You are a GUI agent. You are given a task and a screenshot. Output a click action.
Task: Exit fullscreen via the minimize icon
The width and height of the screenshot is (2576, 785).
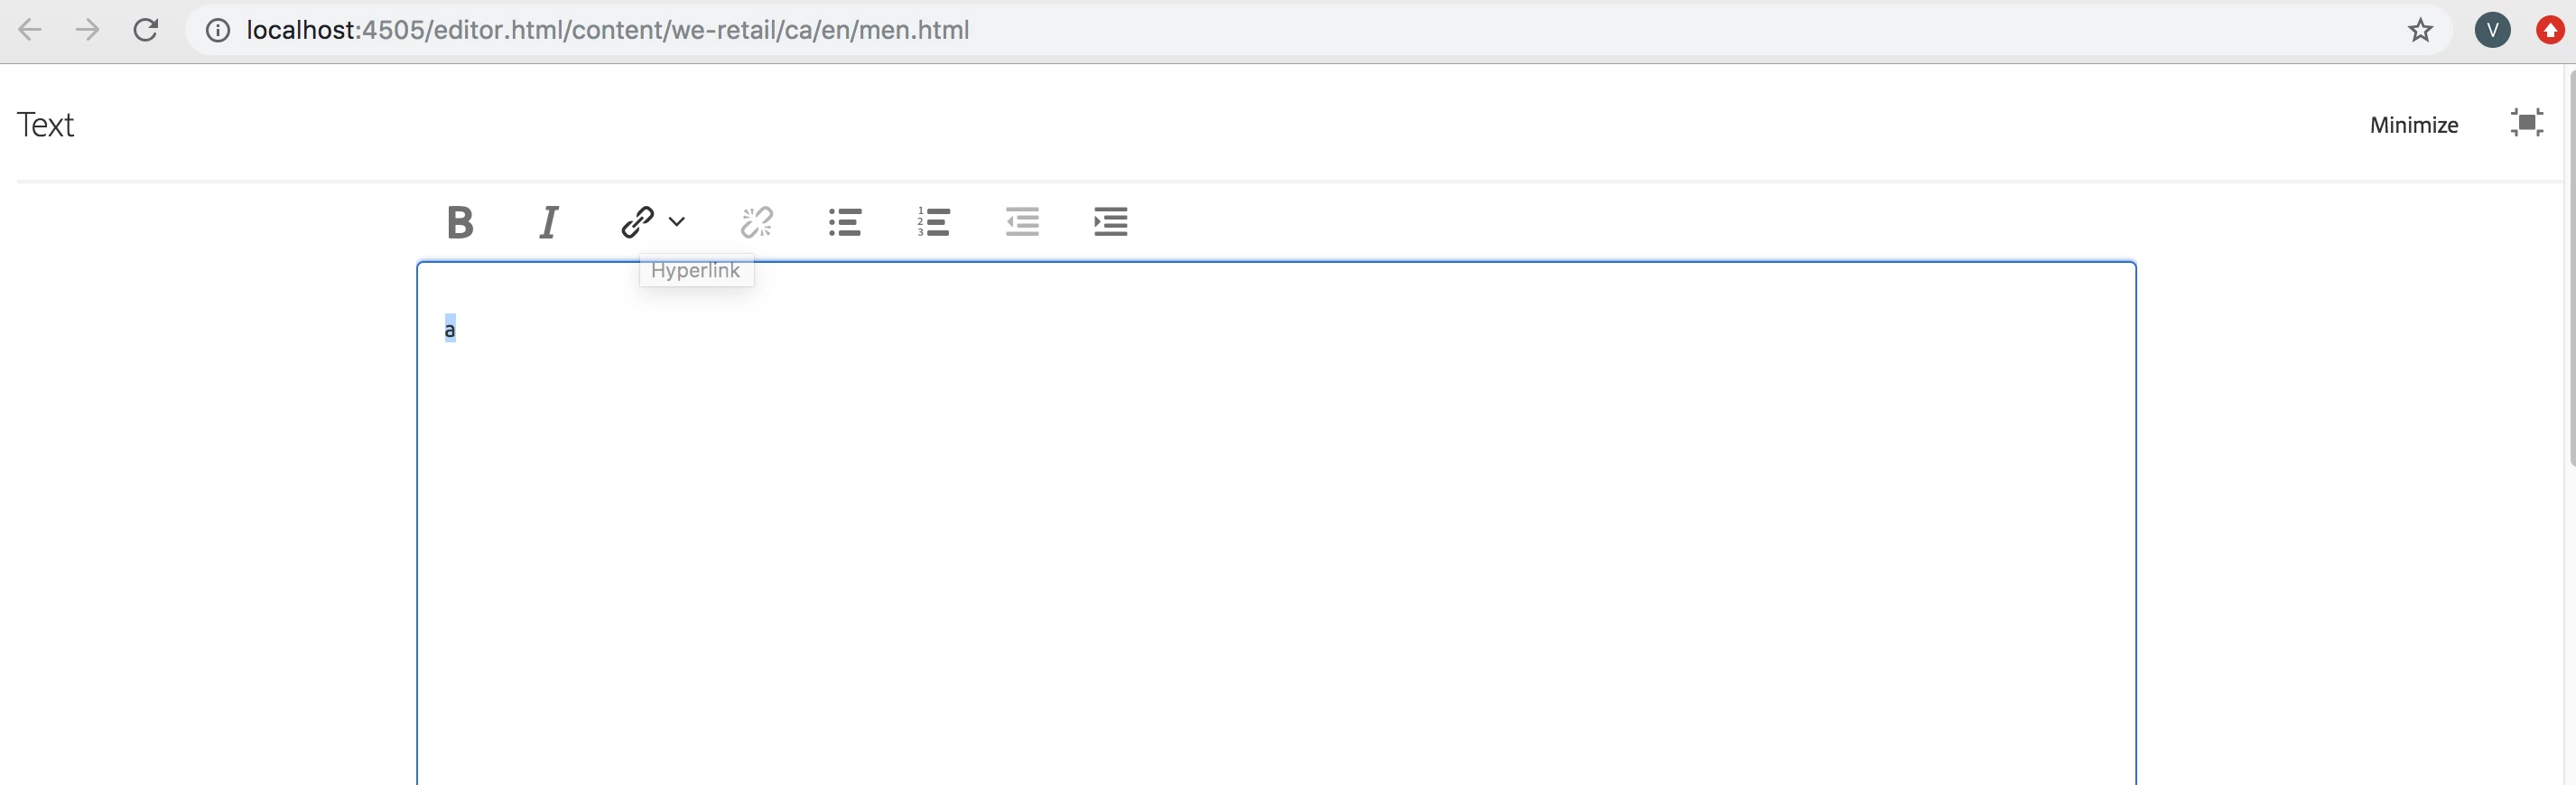(2526, 123)
